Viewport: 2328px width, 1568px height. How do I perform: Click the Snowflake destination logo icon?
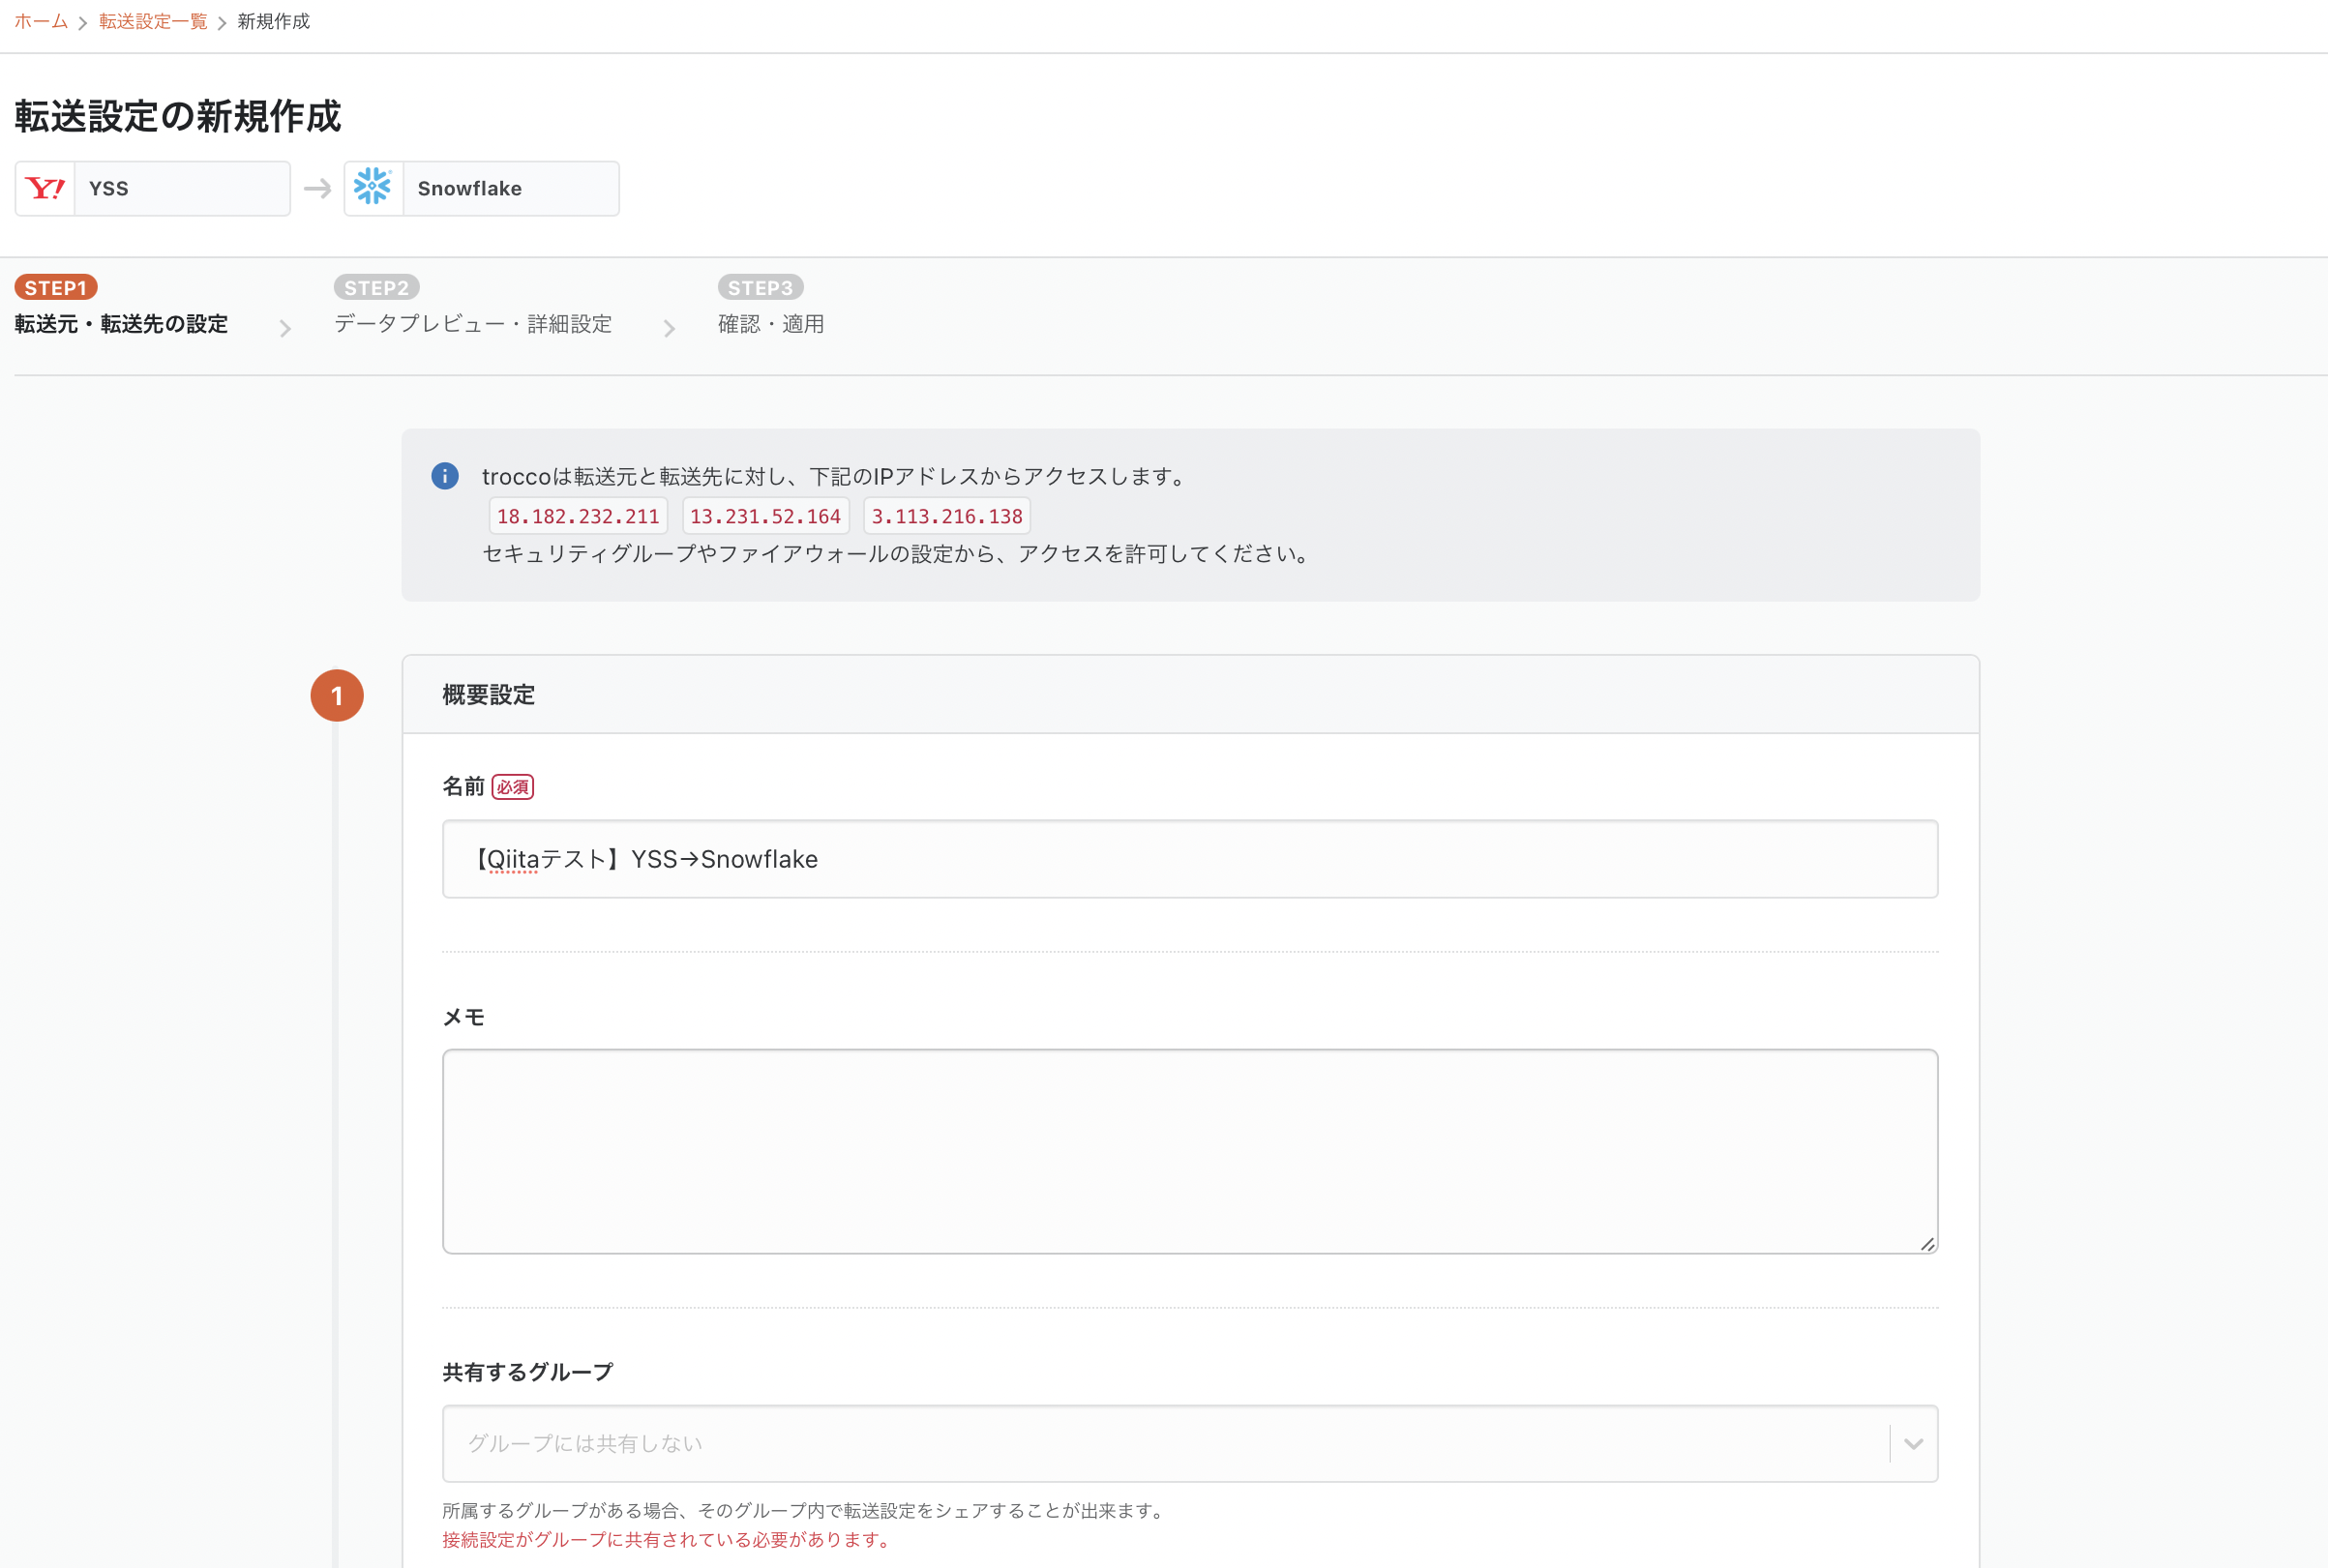tap(373, 188)
